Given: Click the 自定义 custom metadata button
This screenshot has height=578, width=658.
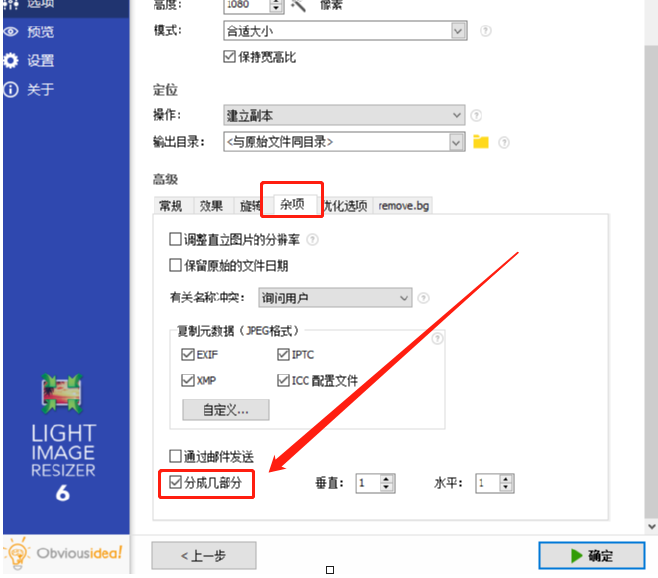Looking at the screenshot, I should click(226, 410).
